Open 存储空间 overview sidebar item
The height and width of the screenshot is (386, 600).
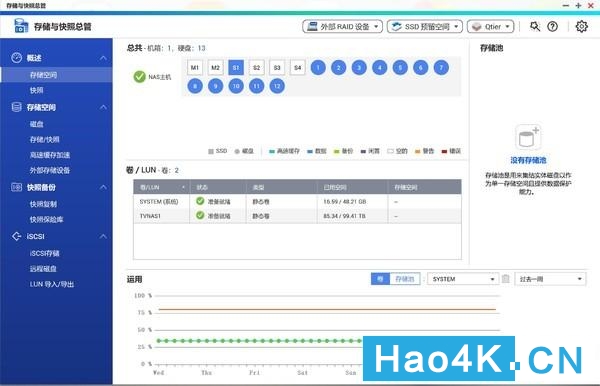coord(56,75)
